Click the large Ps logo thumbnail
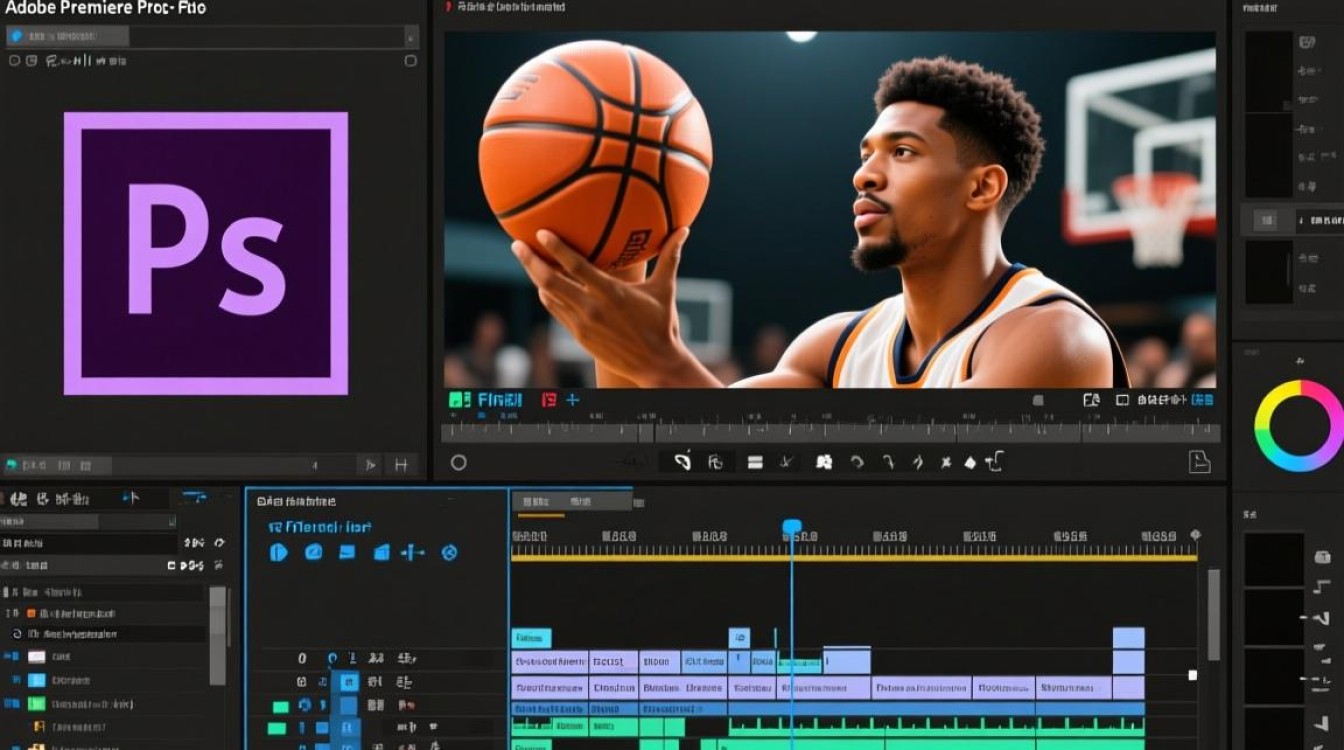The image size is (1344, 750). 206,253
